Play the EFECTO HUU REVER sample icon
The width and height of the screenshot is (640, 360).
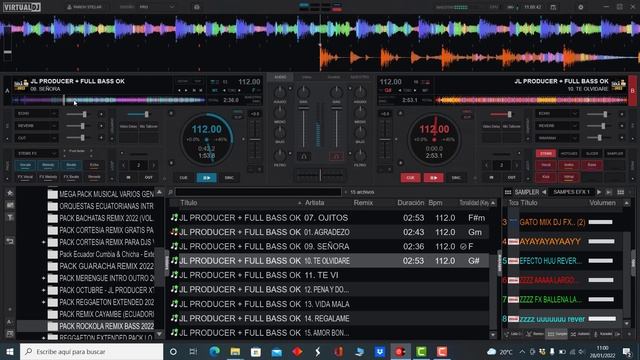[x=513, y=261]
